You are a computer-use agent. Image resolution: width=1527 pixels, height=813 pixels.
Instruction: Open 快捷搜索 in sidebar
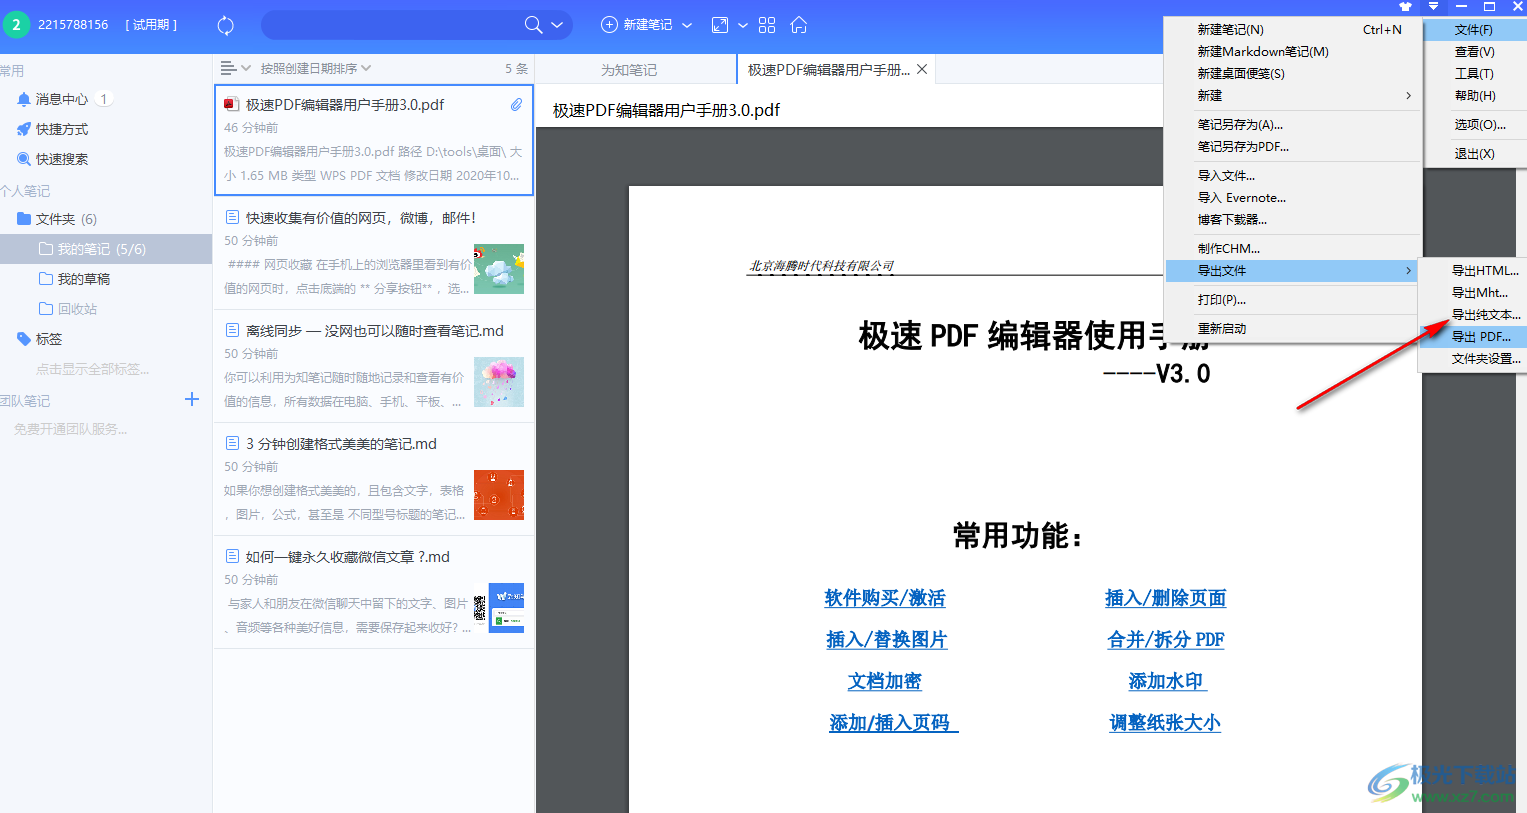62,159
